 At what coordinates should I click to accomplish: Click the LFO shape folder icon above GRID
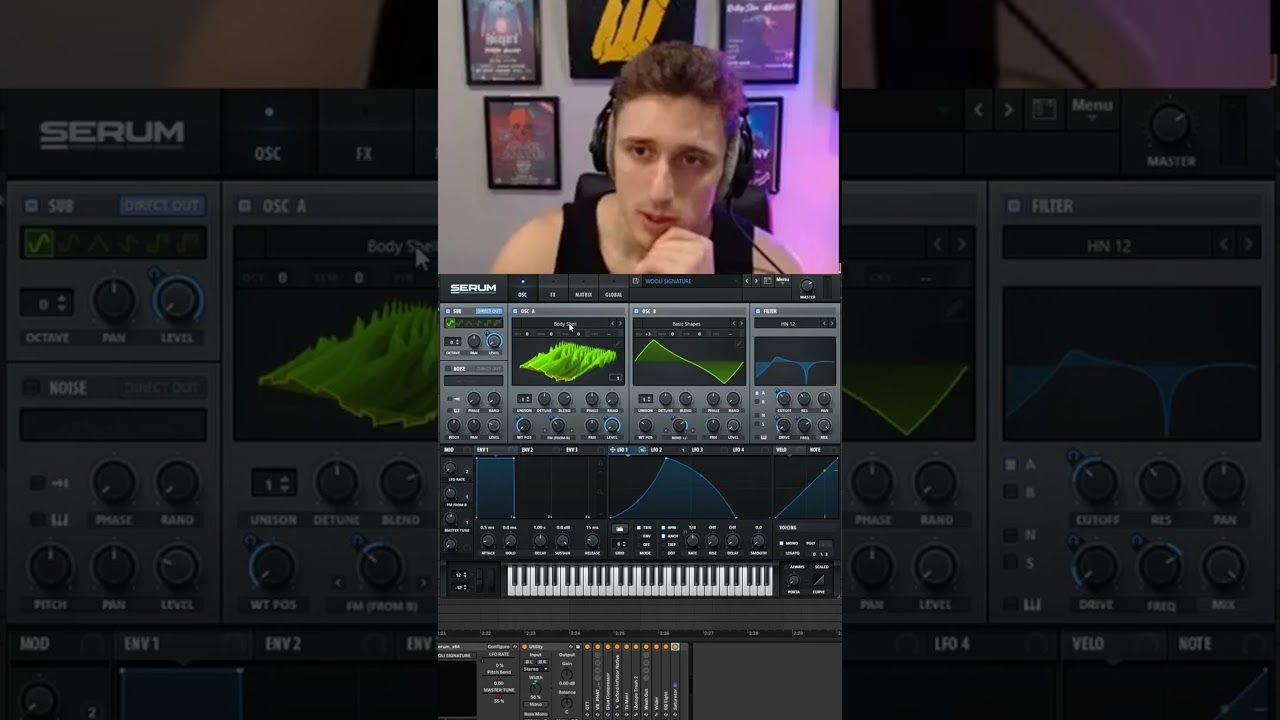click(620, 529)
